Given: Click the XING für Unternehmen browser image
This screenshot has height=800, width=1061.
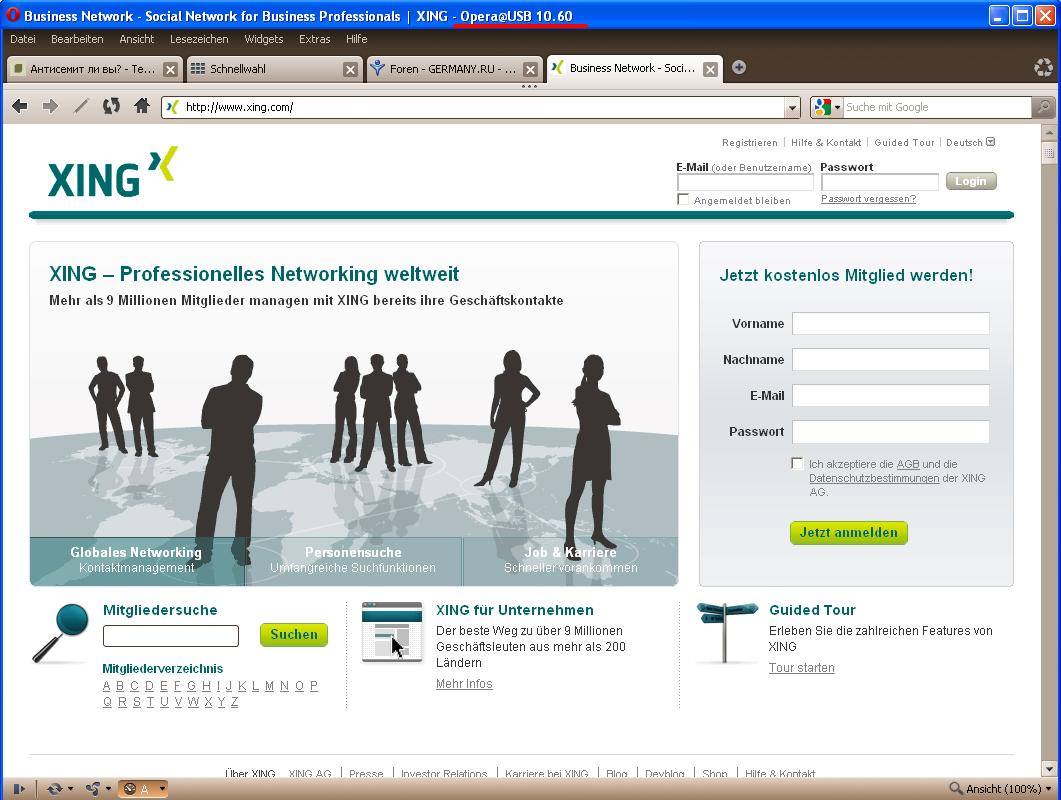Looking at the screenshot, I should pos(392,631).
